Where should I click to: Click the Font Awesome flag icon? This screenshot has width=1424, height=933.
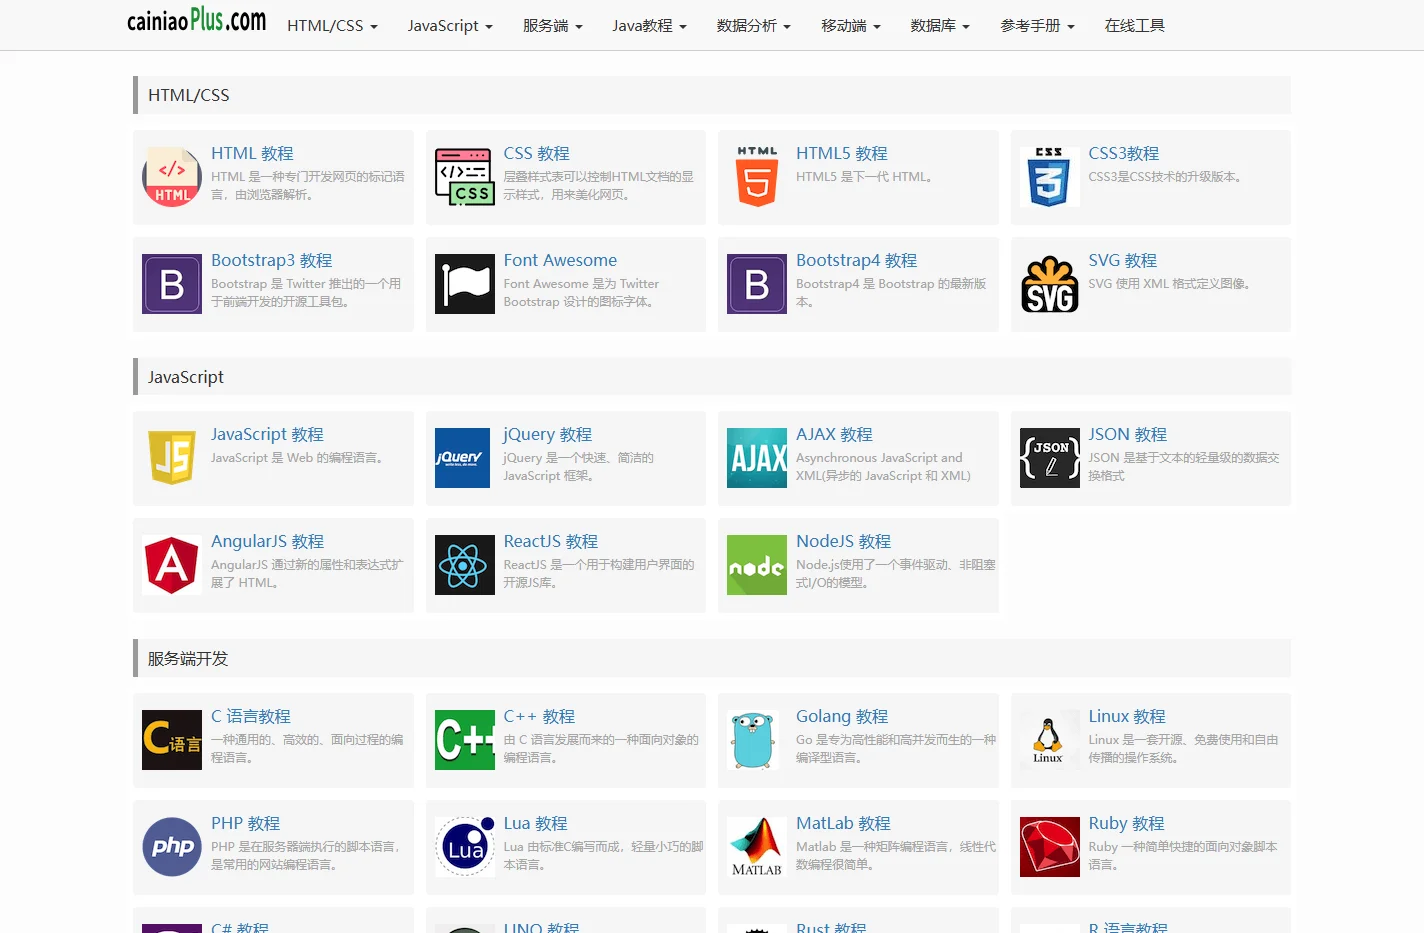pos(465,284)
